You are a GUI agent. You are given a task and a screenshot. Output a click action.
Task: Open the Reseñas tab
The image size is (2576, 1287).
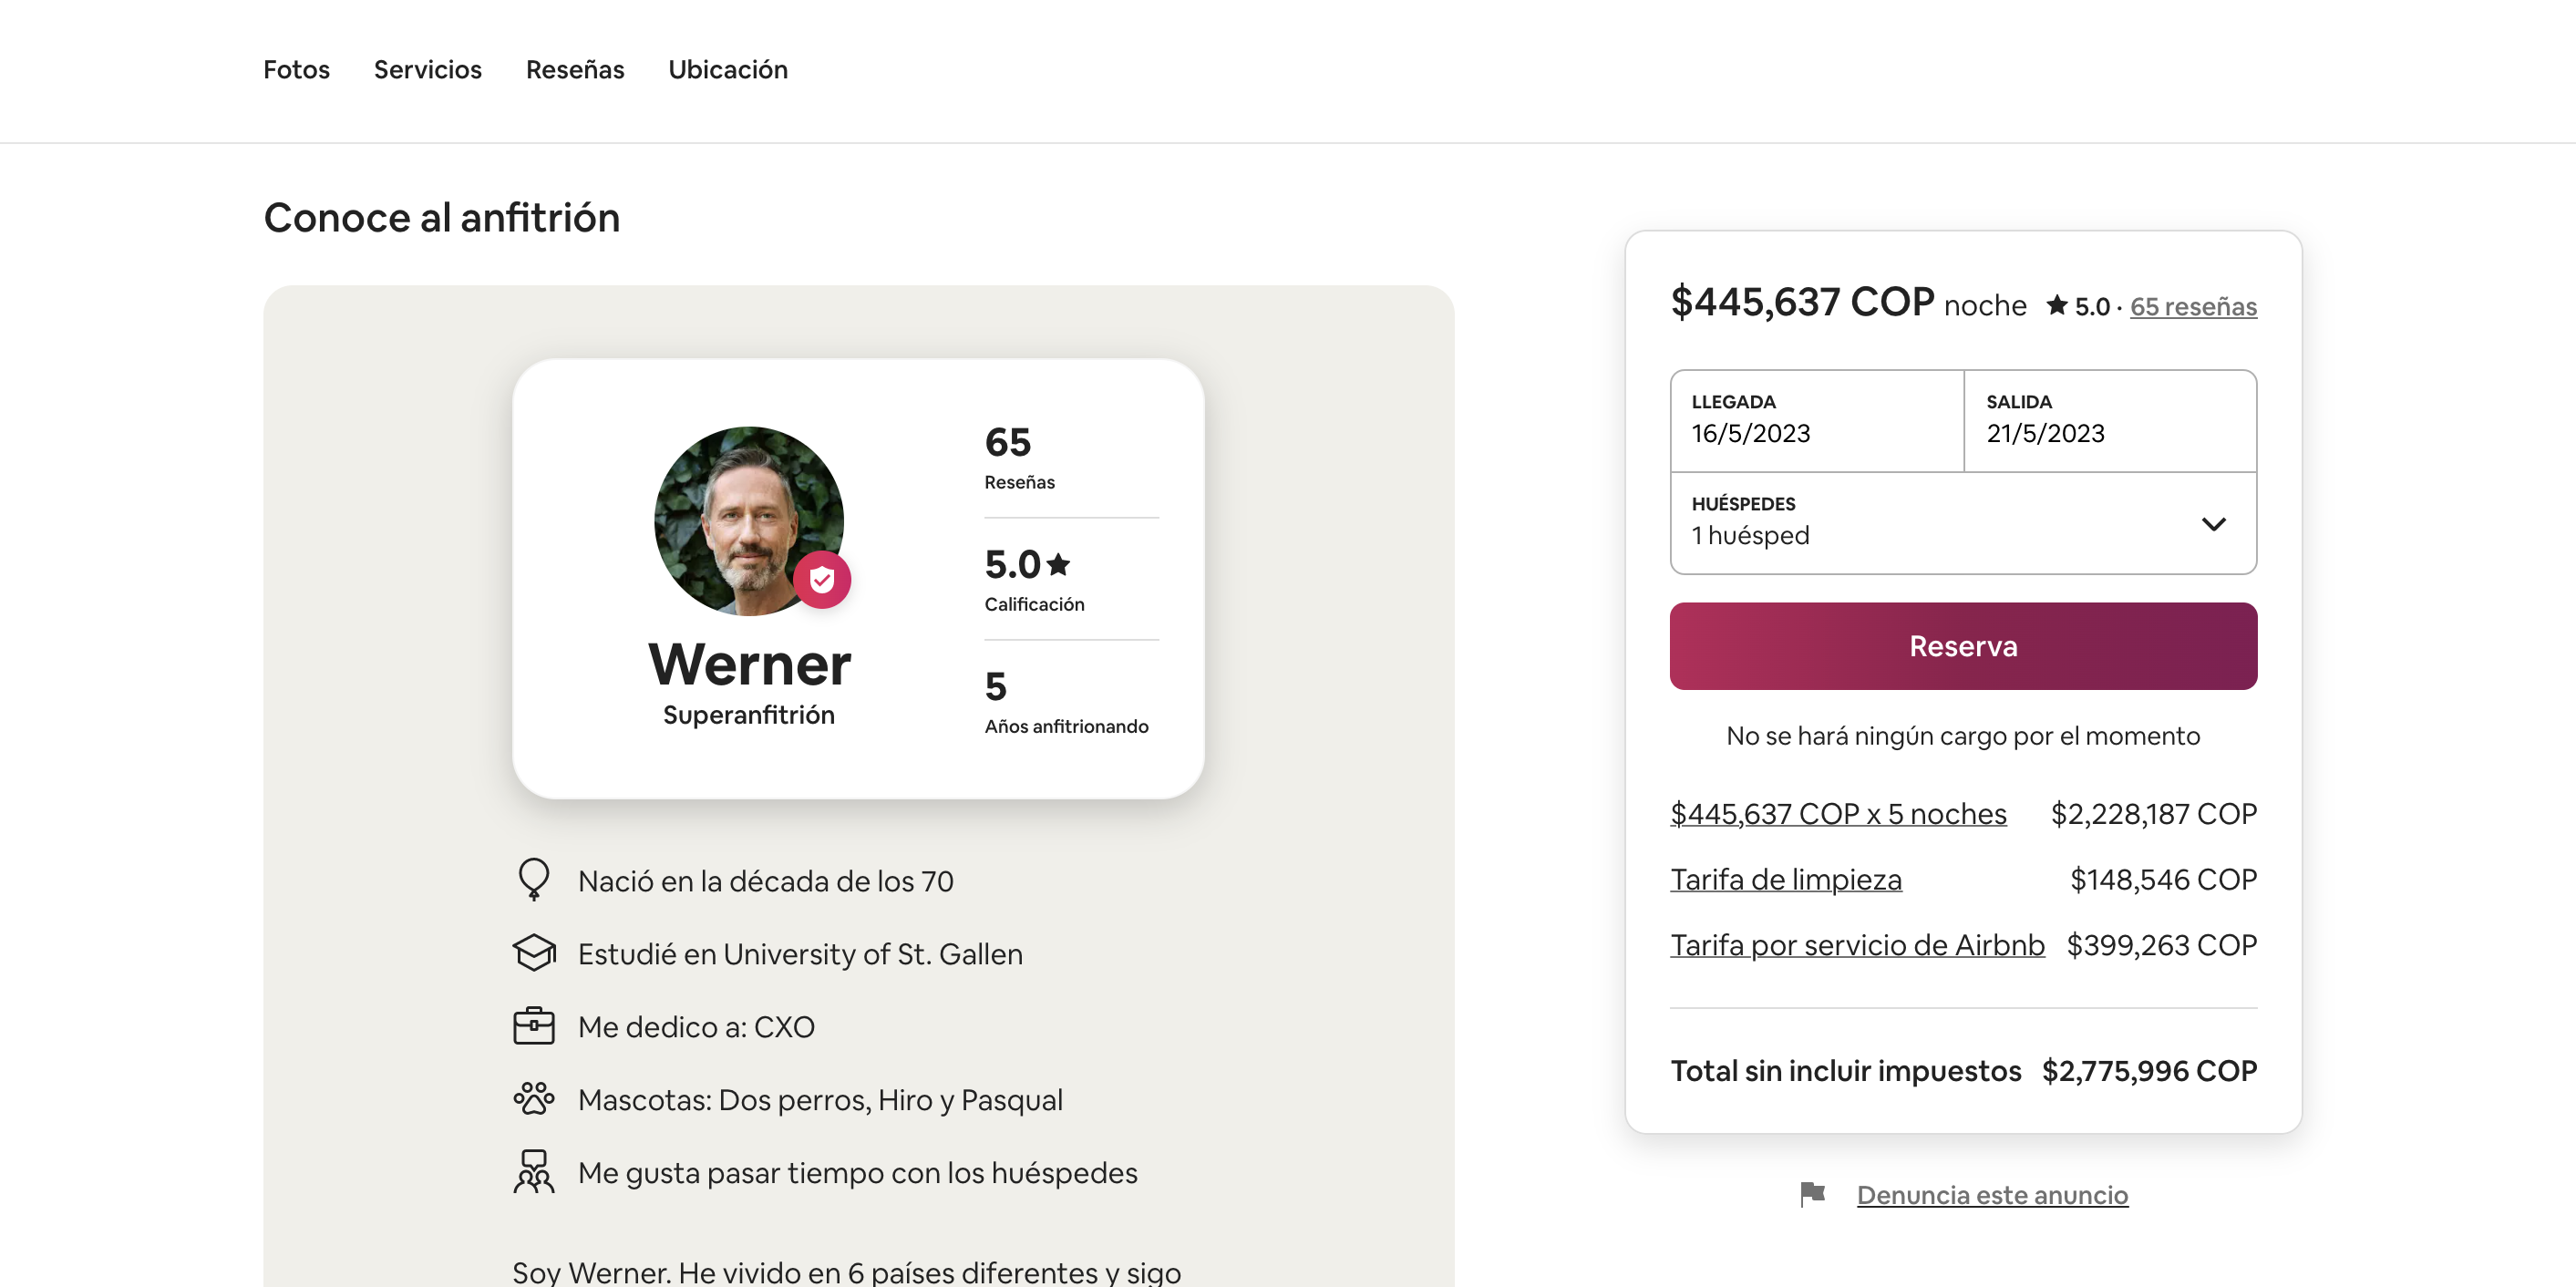[x=575, y=70]
